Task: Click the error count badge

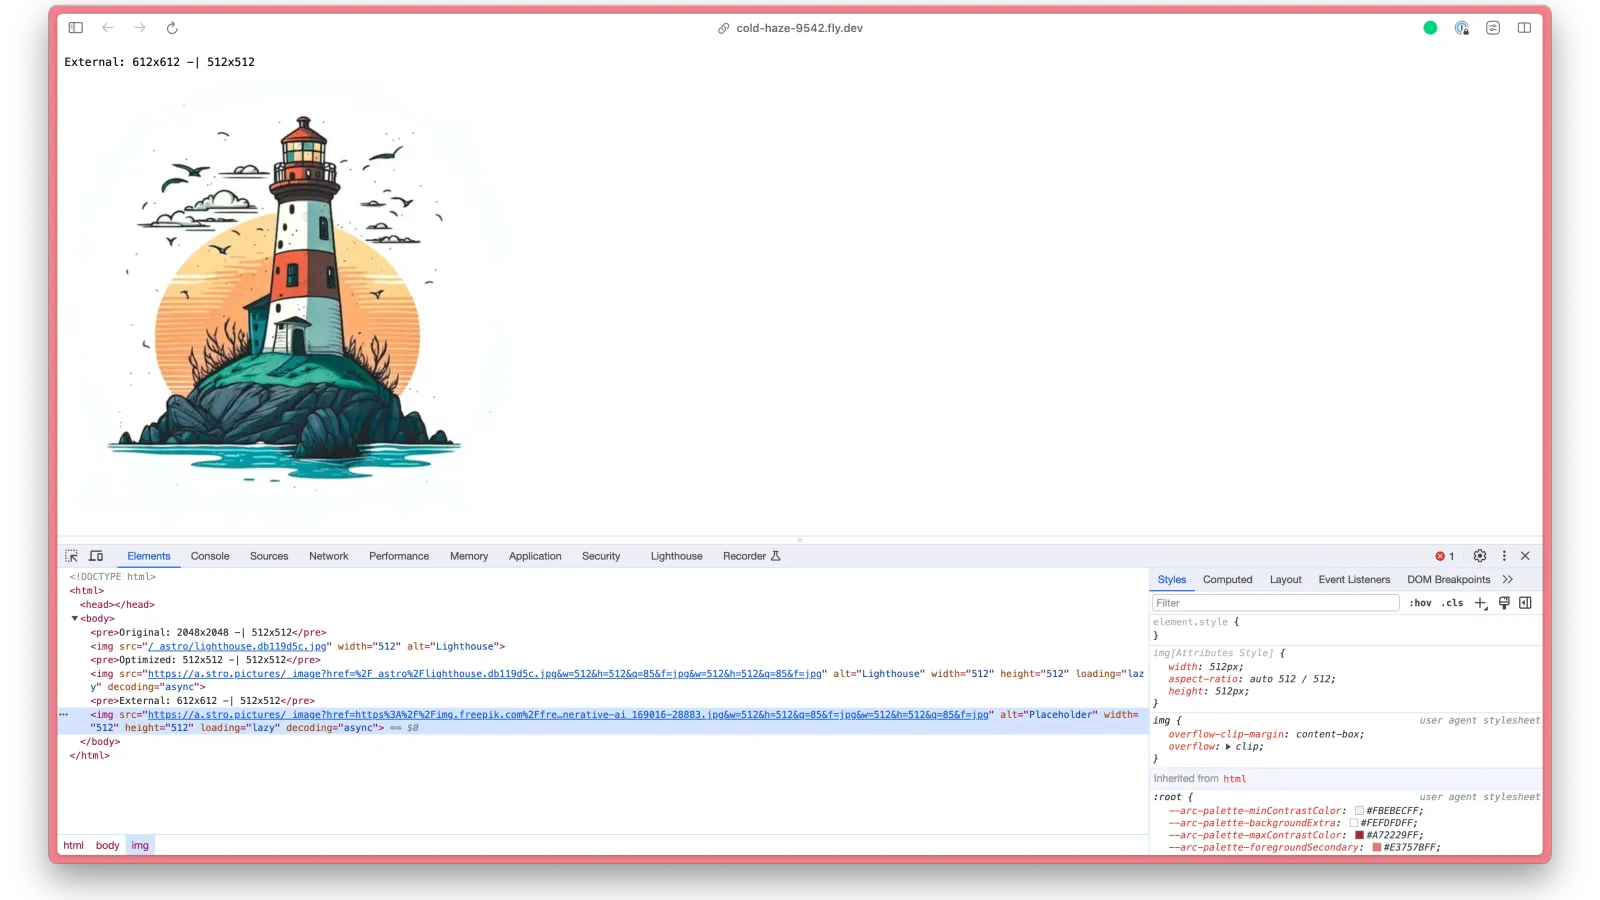Action: coord(1445,556)
